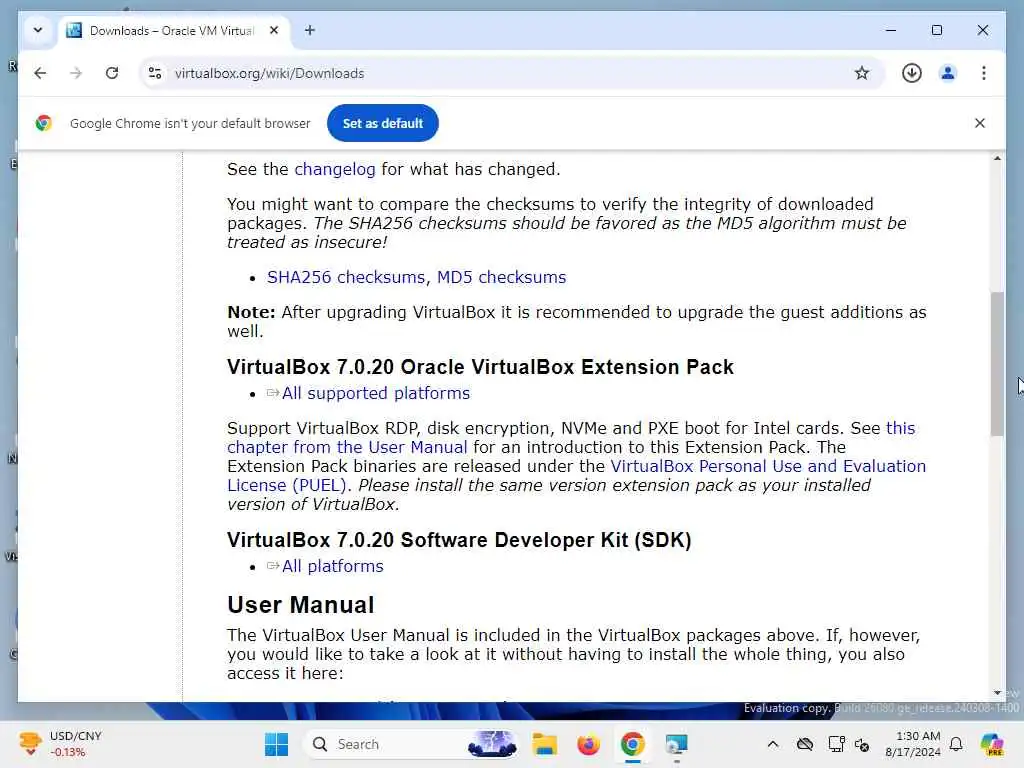Open the changelog link
This screenshot has width=1024, height=768.
click(334, 169)
